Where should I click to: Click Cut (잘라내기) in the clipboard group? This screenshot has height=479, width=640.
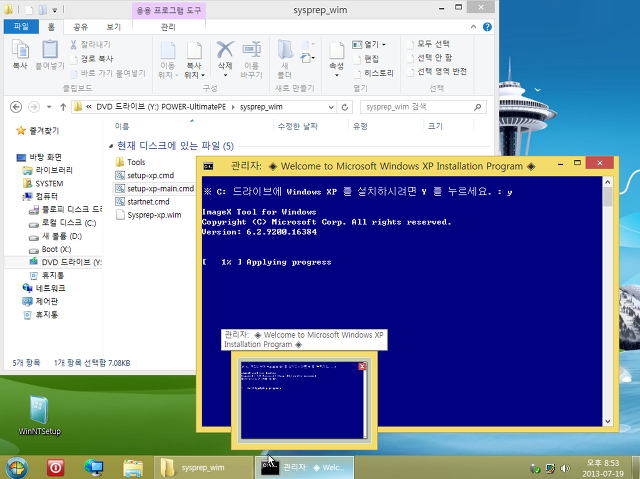tap(90, 44)
